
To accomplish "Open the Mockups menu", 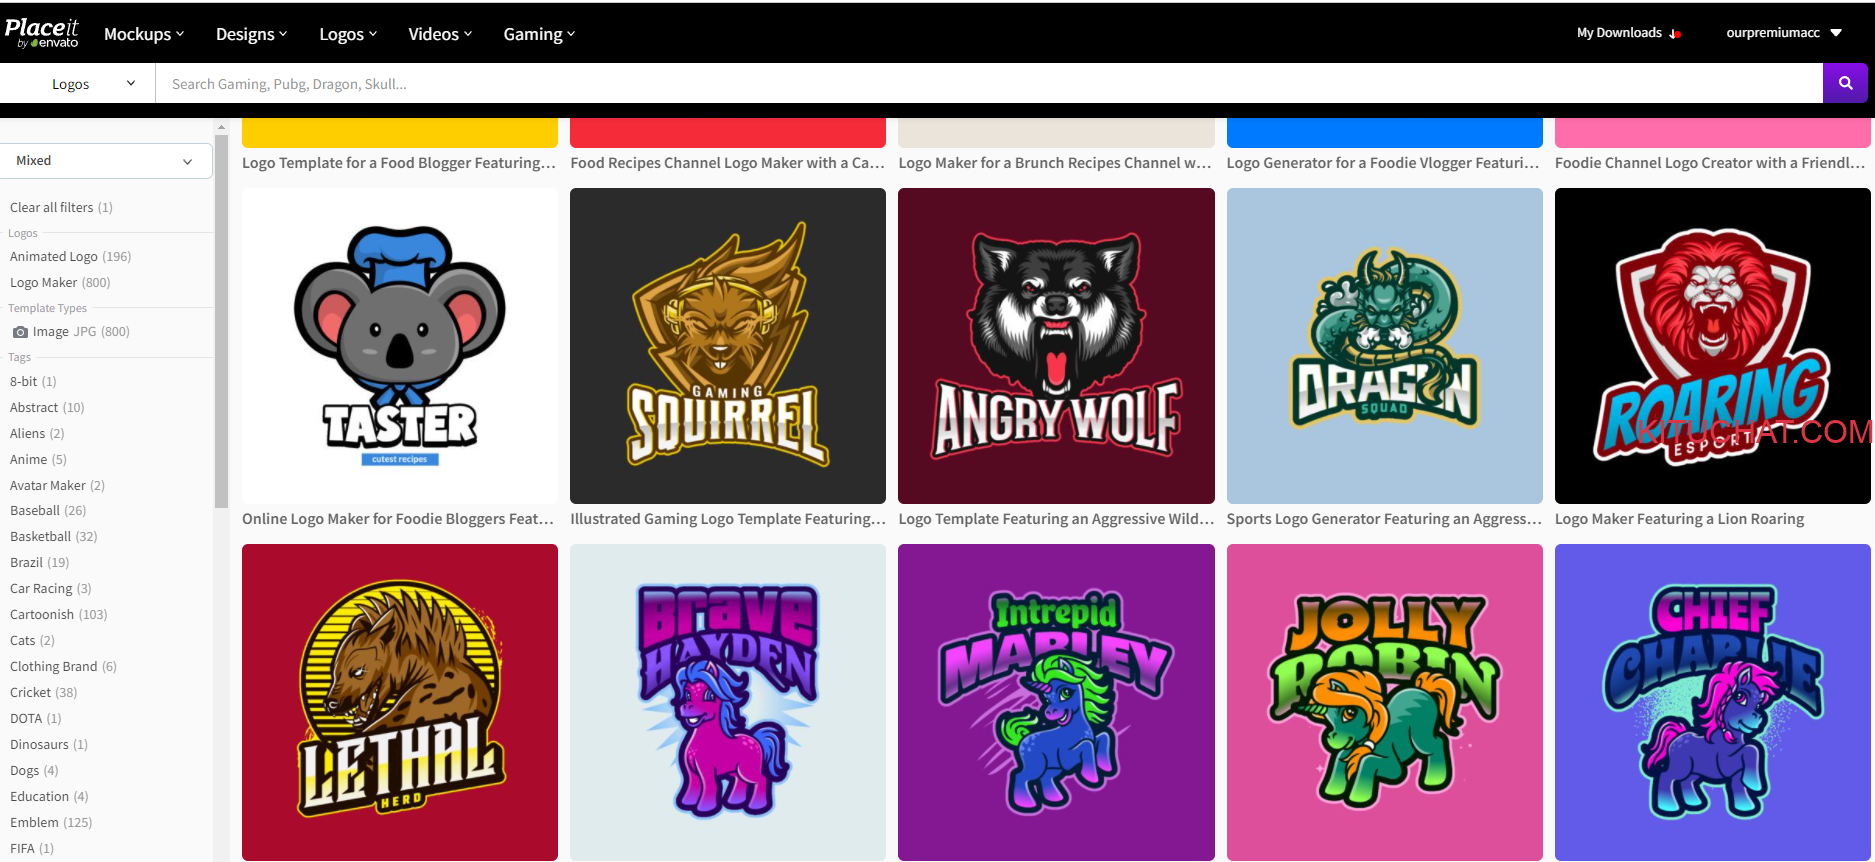I will pyautogui.click(x=144, y=34).
